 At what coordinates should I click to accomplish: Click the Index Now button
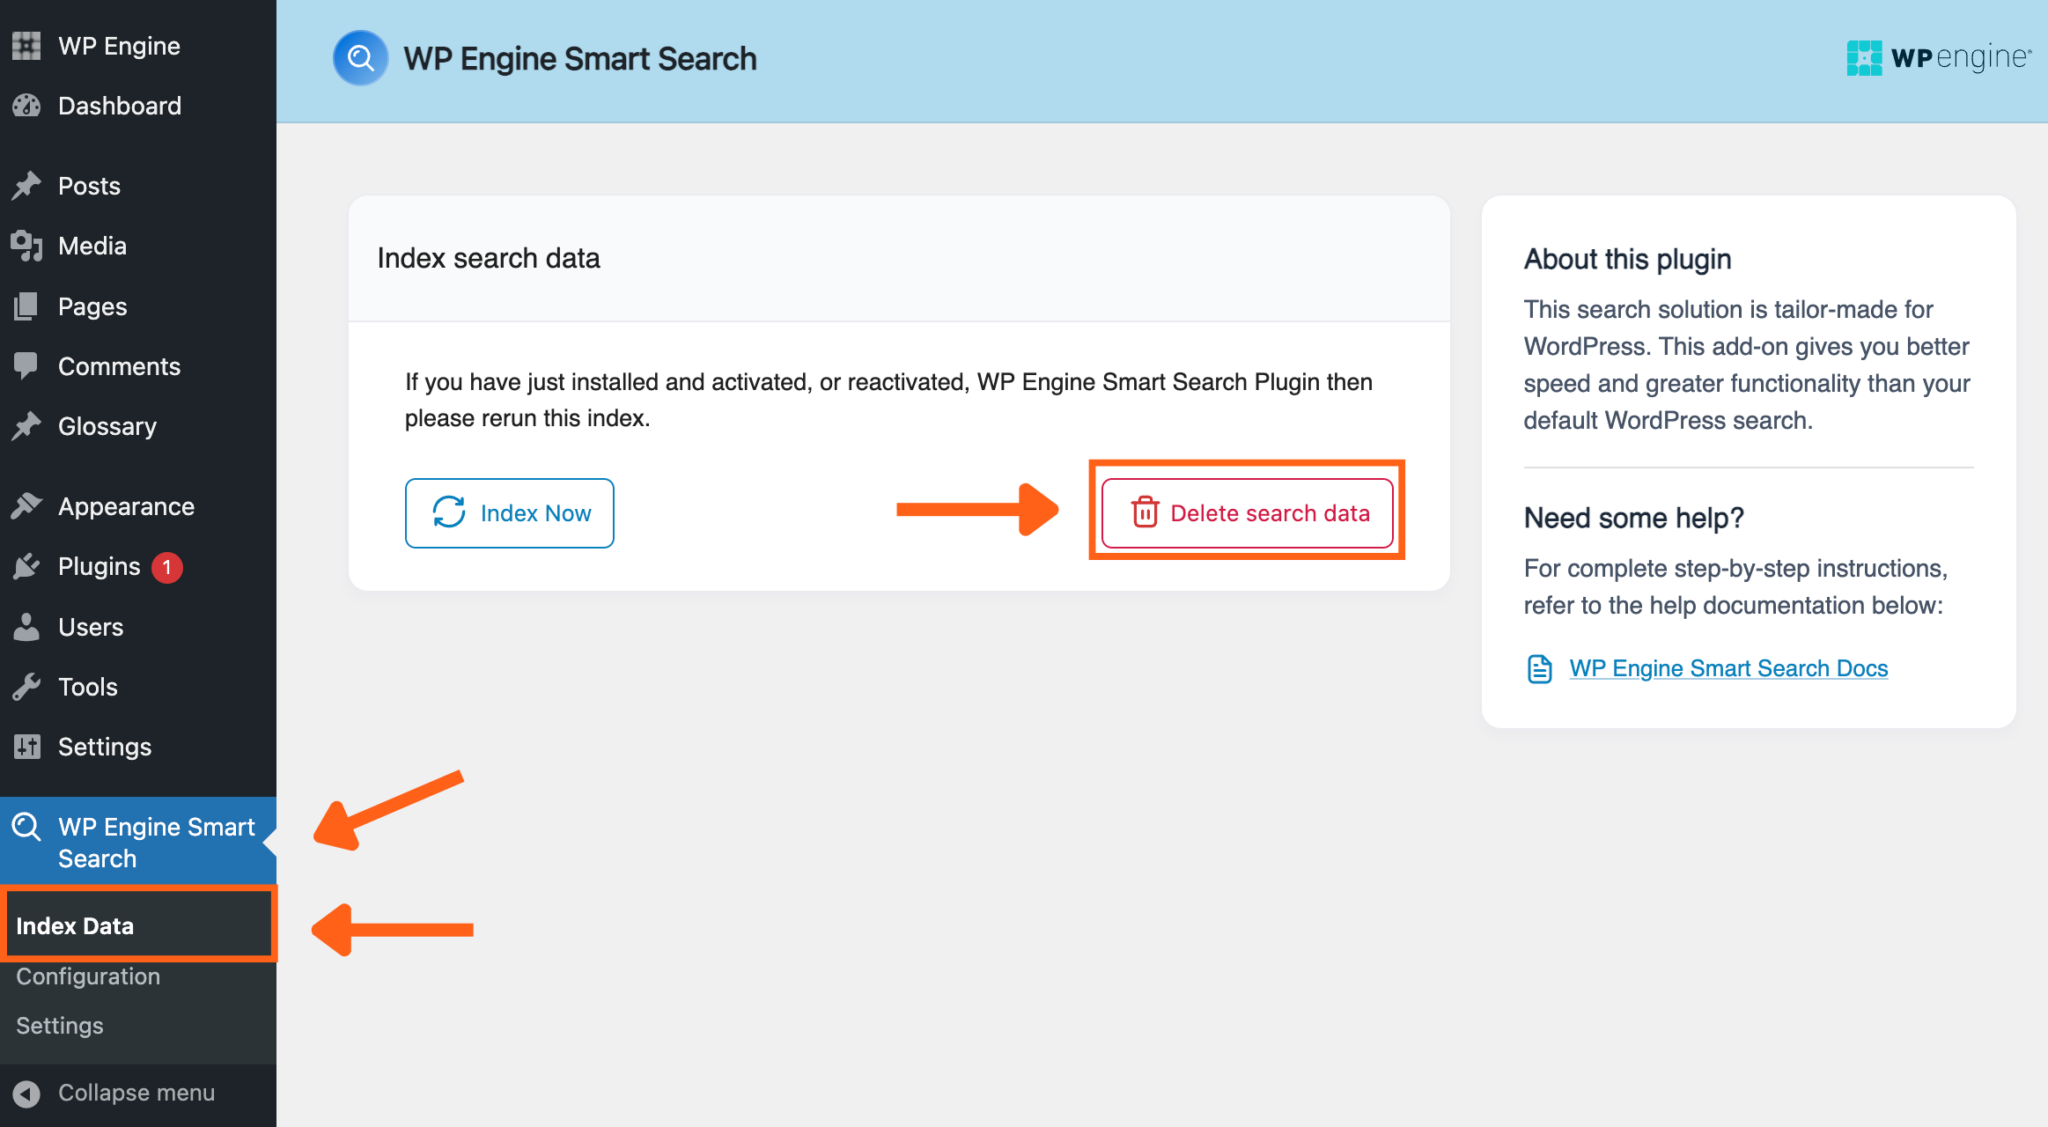pos(509,513)
